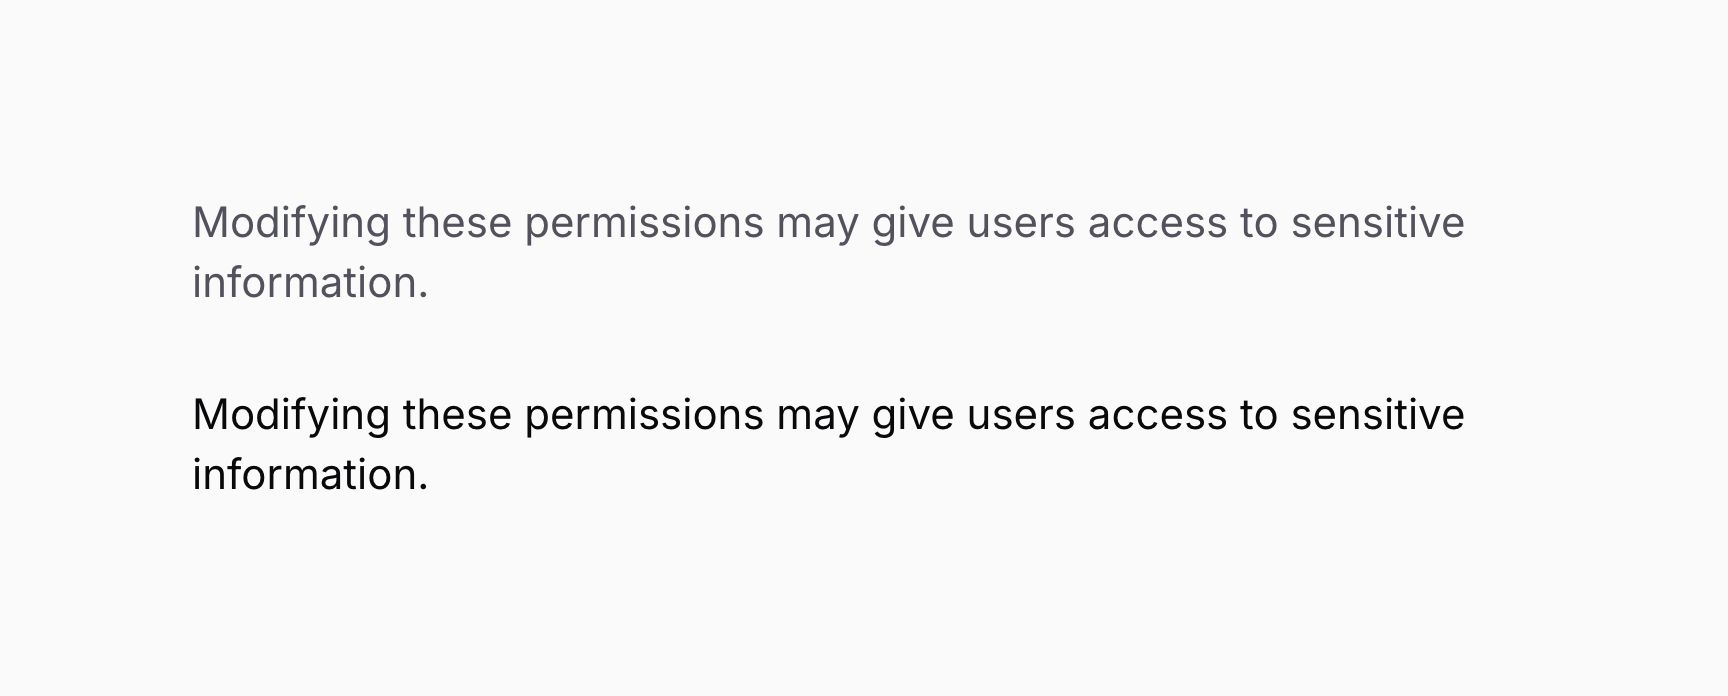Click the word "may" in the black text

(x=817, y=415)
